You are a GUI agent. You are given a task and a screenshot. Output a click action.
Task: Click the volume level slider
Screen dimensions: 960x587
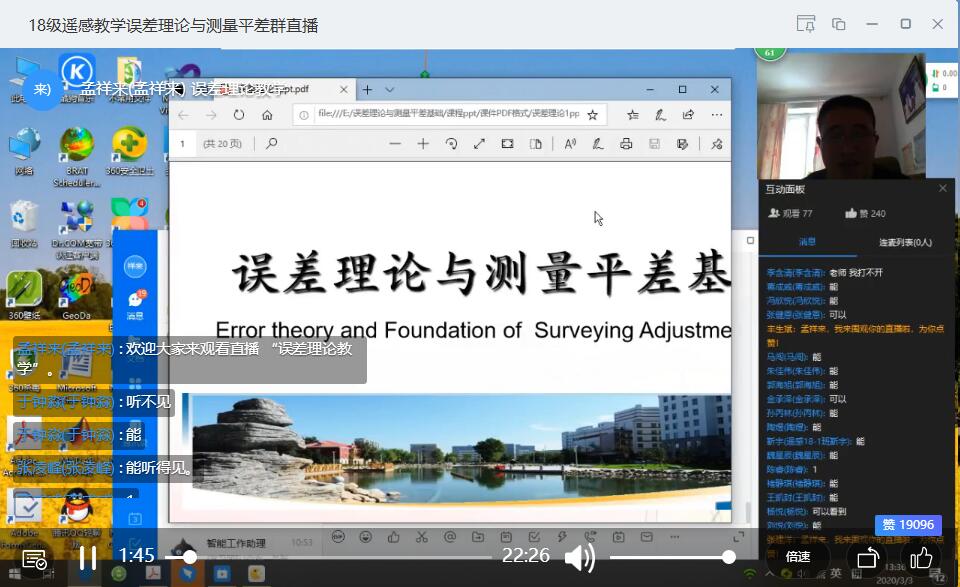tap(670, 557)
